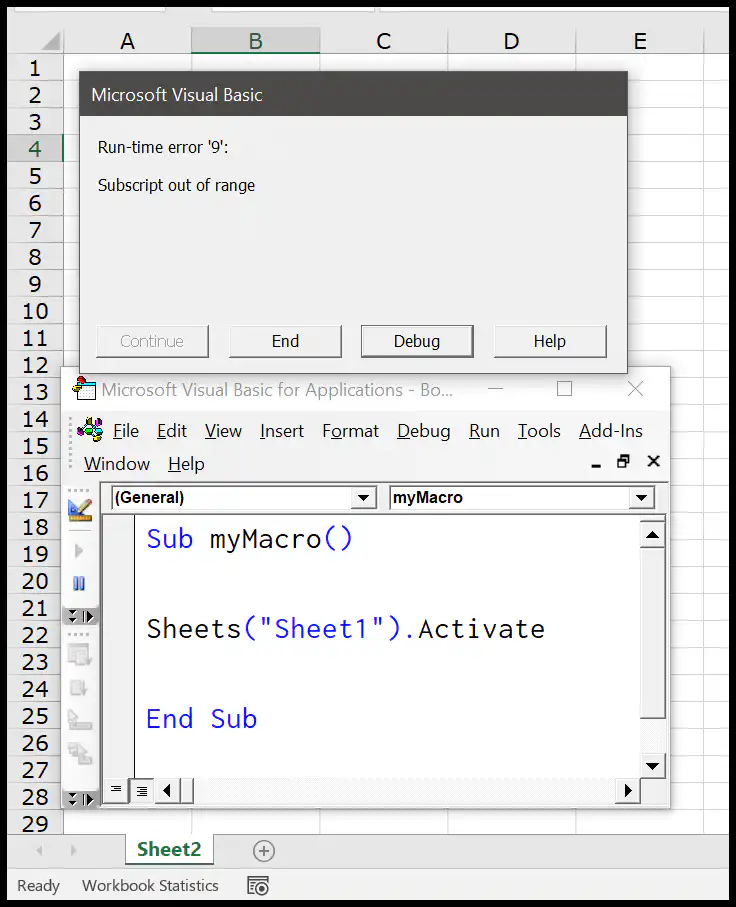Click the Ready status text
This screenshot has height=907, width=736.
pyautogui.click(x=38, y=886)
